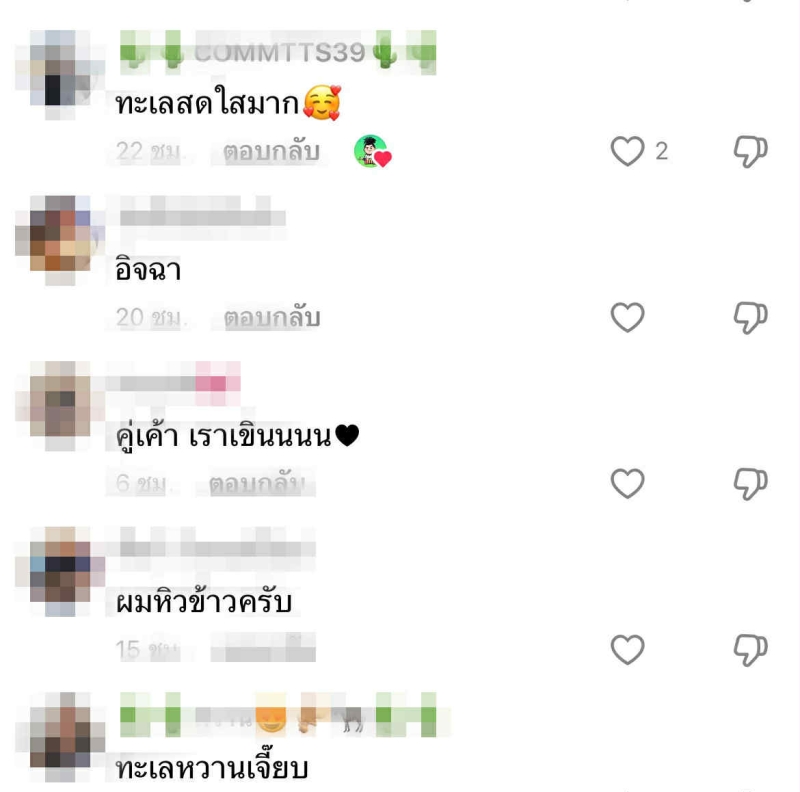The image size is (800, 792).
Task: Dislike the comment ผมหิวข้าวครับ
Action: [x=751, y=650]
